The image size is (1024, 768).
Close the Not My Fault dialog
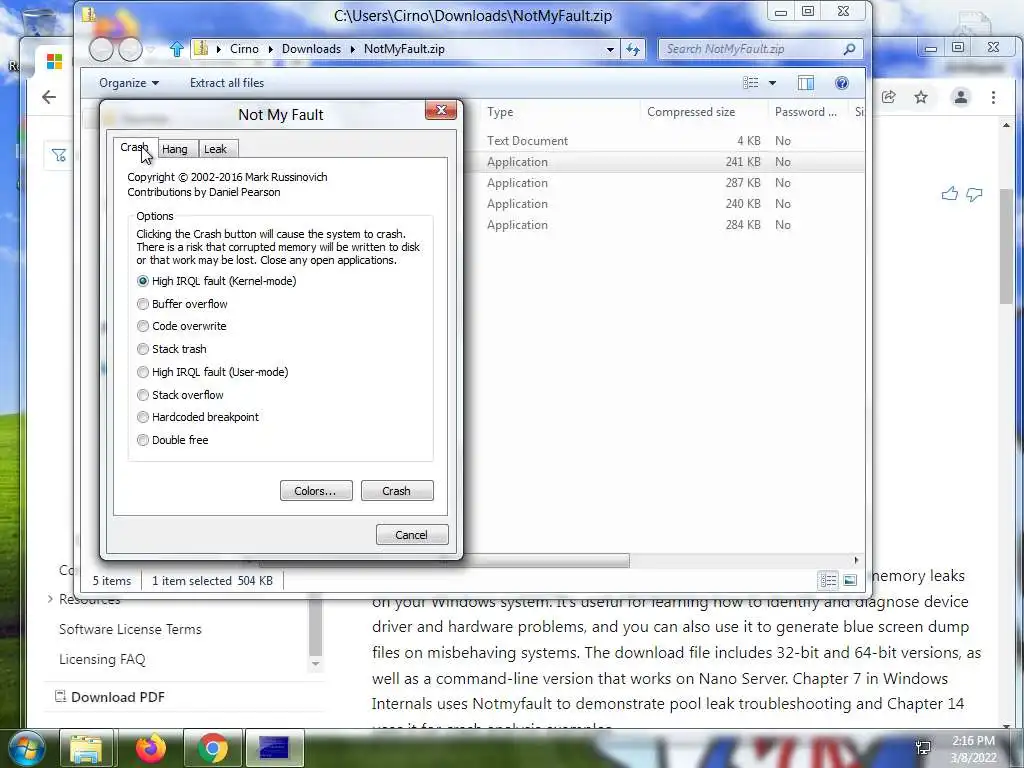441,110
